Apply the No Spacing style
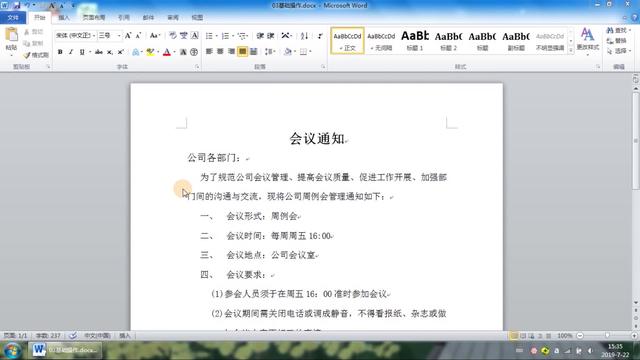The height and width of the screenshot is (360, 640). point(381,41)
